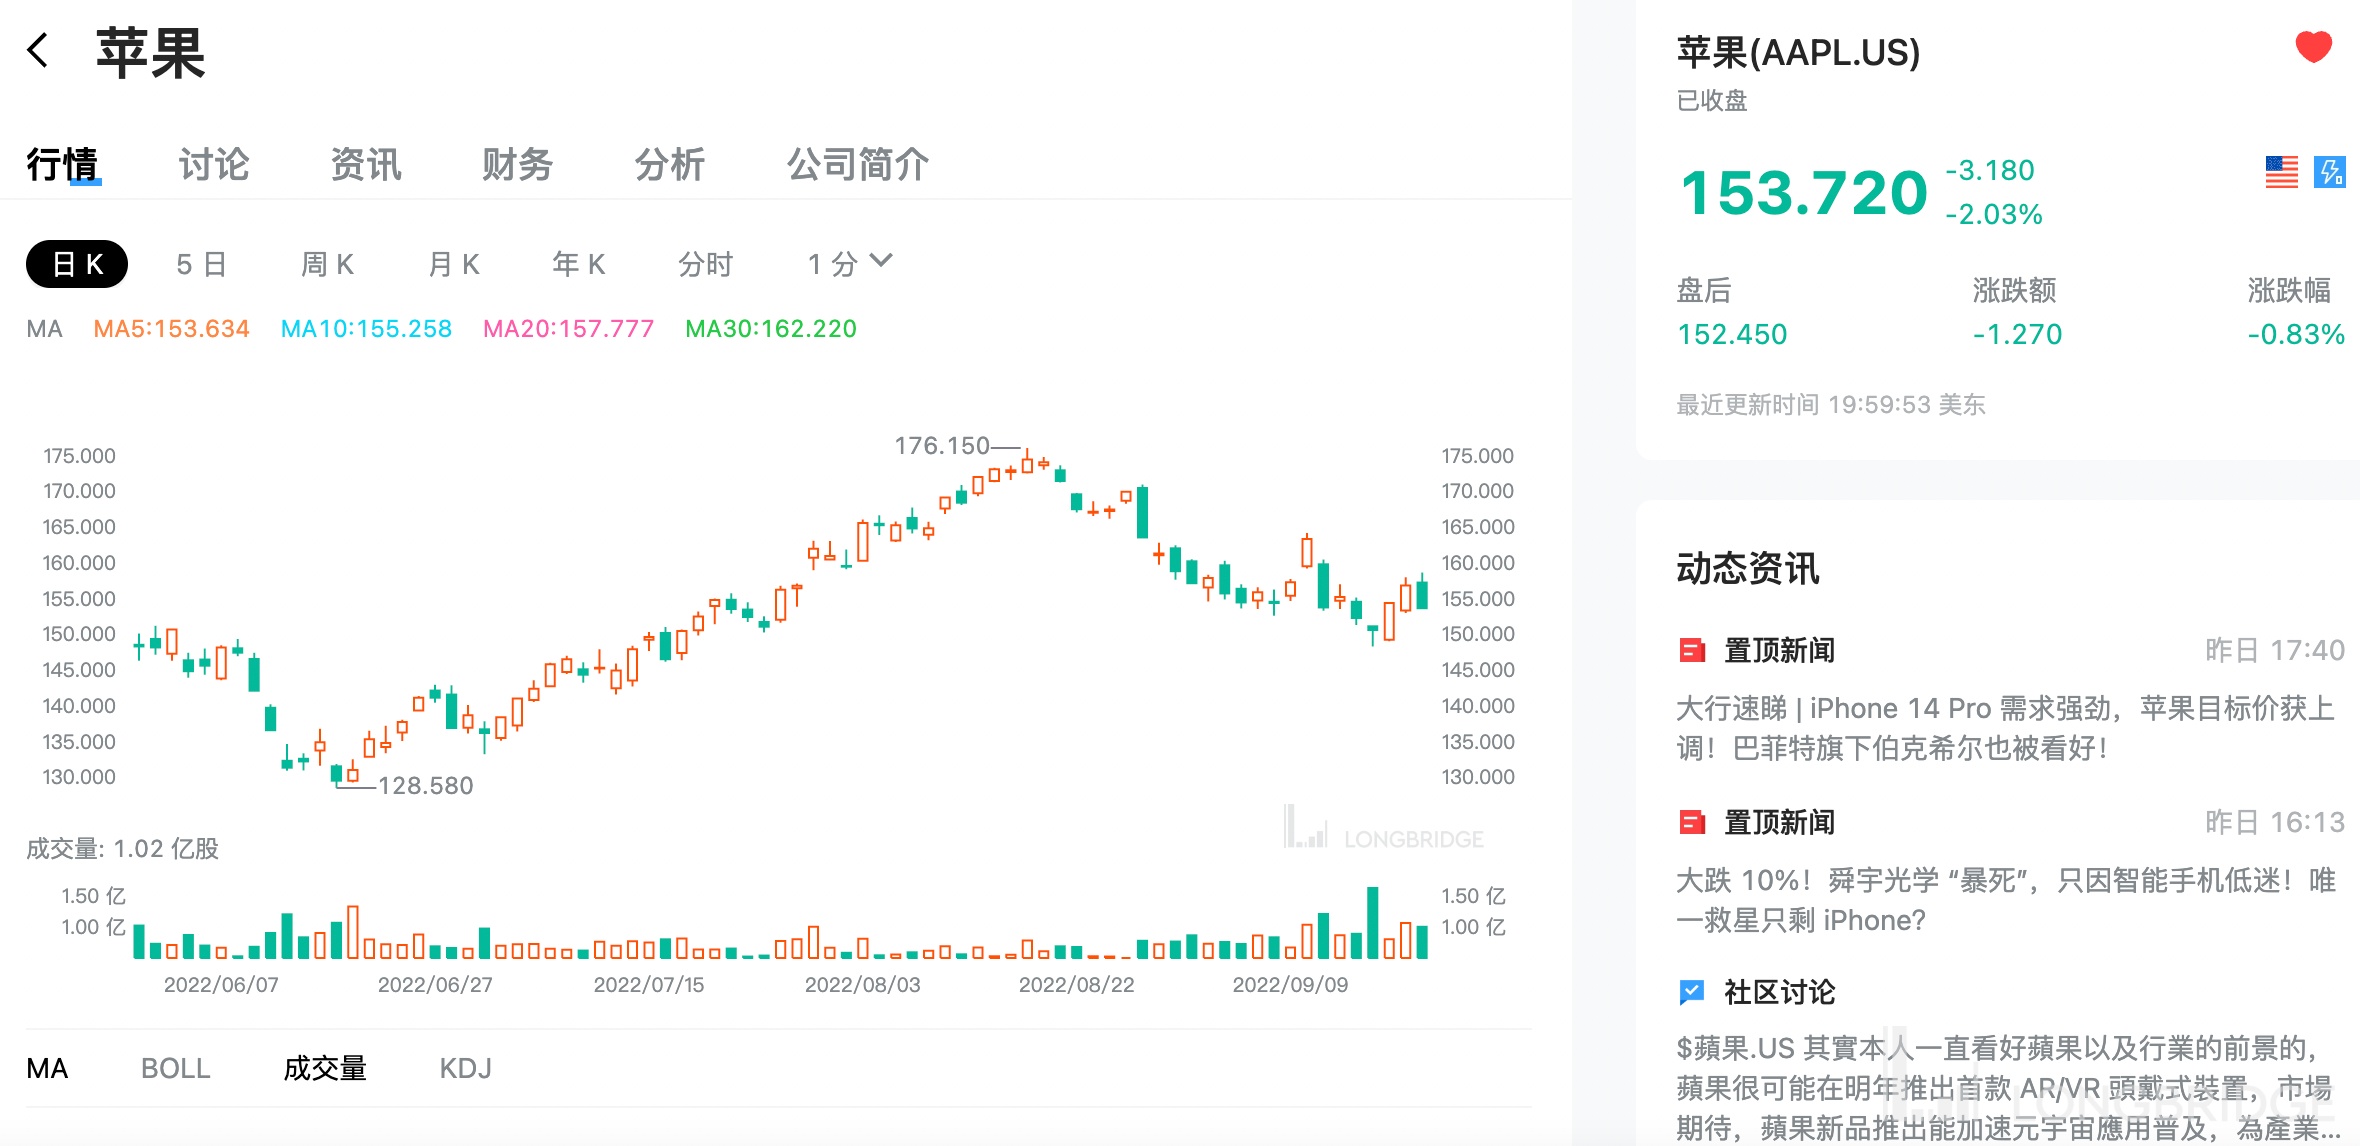2360x1146 pixels.
Task: Select the 周K chart period
Action: tap(328, 264)
